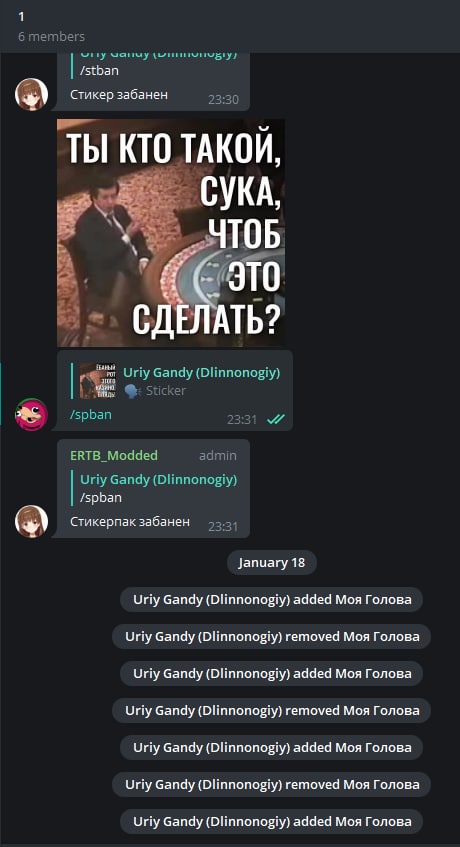The image size is (460, 847).
Task: Click the January 18 date badge
Action: [272, 562]
